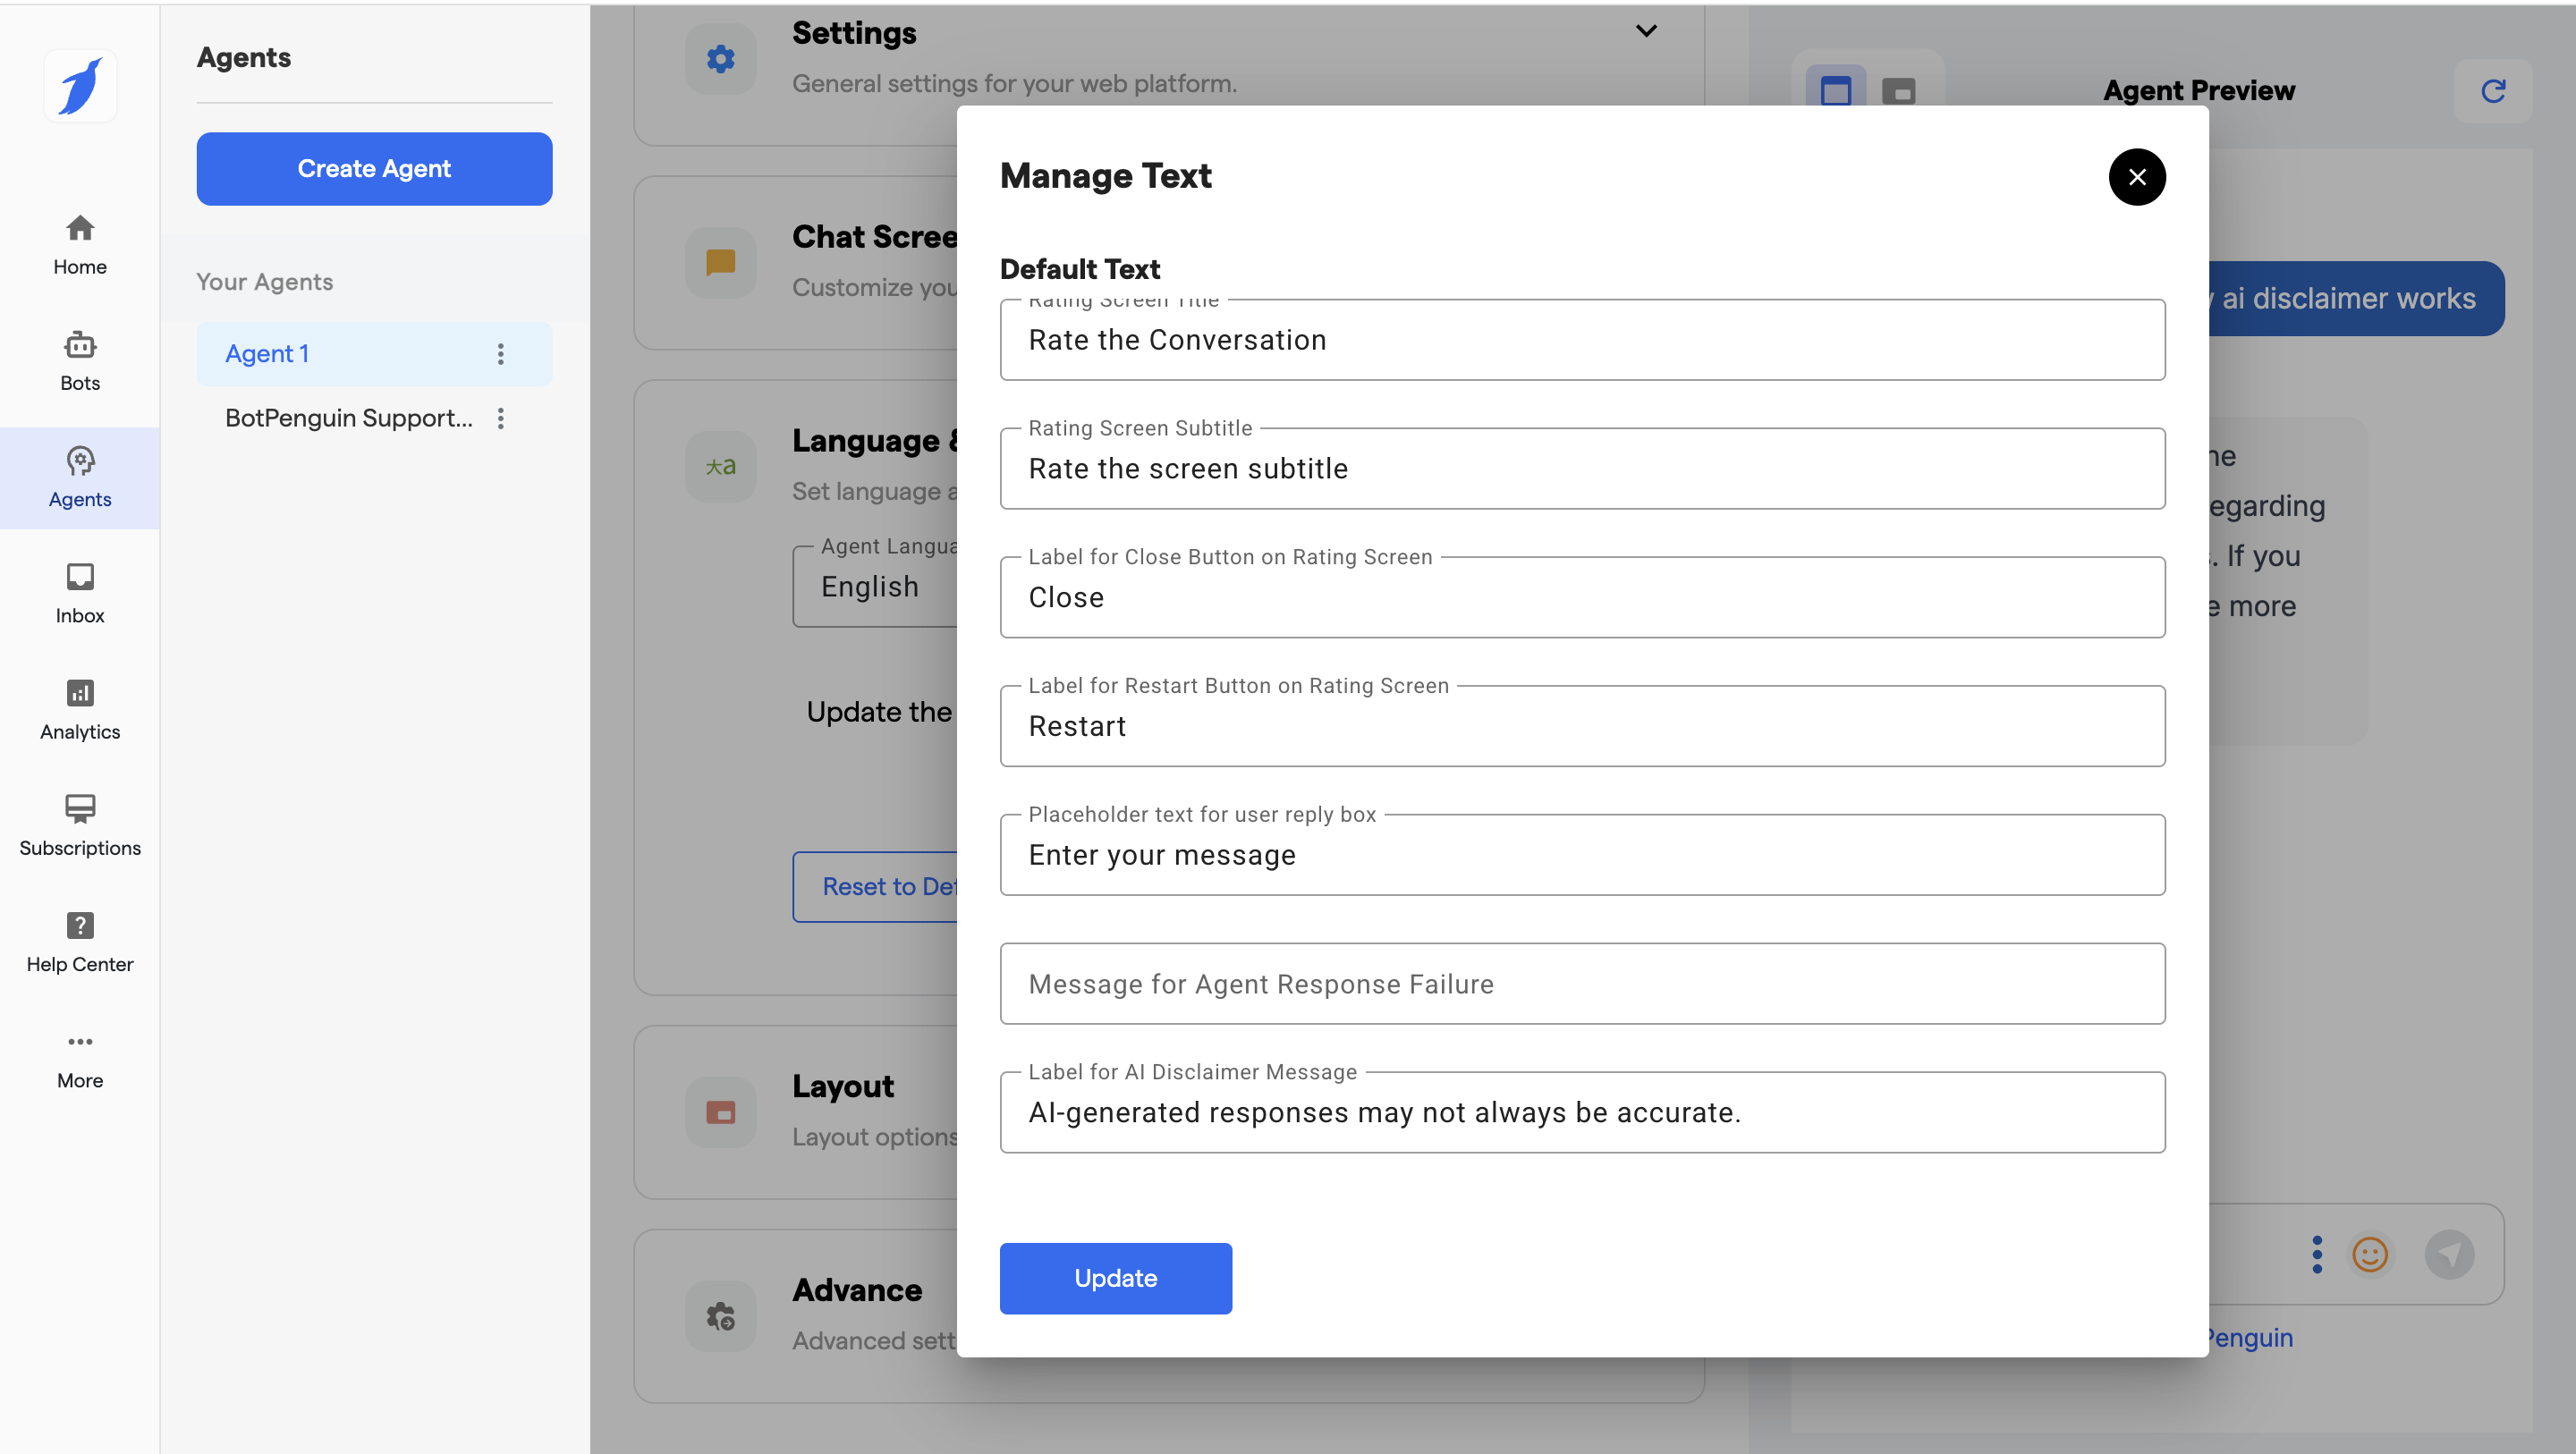The image size is (2576, 1454).
Task: Close the Manage Text dialog
Action: coord(2137,177)
